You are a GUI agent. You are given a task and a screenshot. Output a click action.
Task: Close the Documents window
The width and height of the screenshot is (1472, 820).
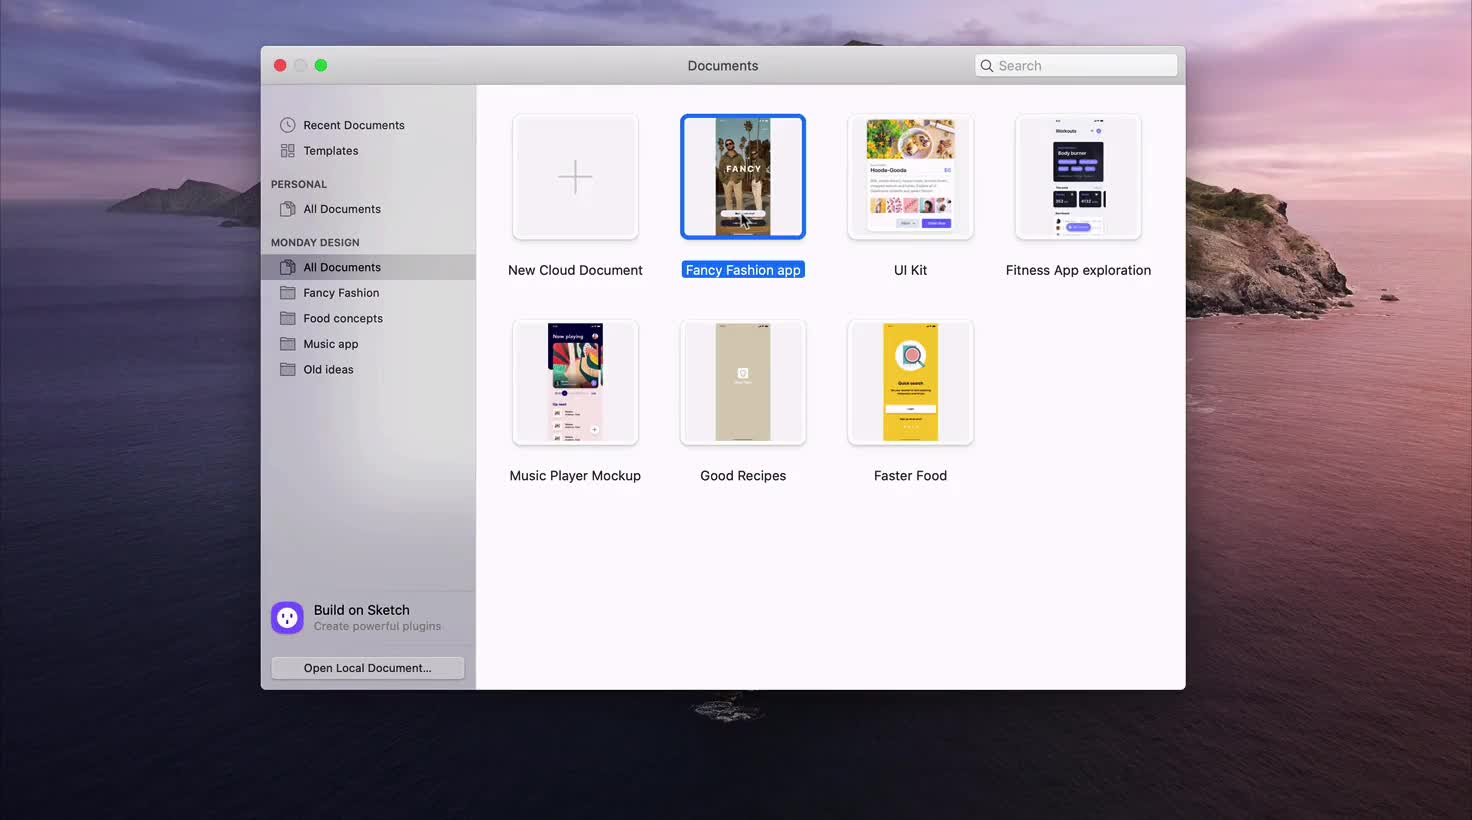click(280, 66)
